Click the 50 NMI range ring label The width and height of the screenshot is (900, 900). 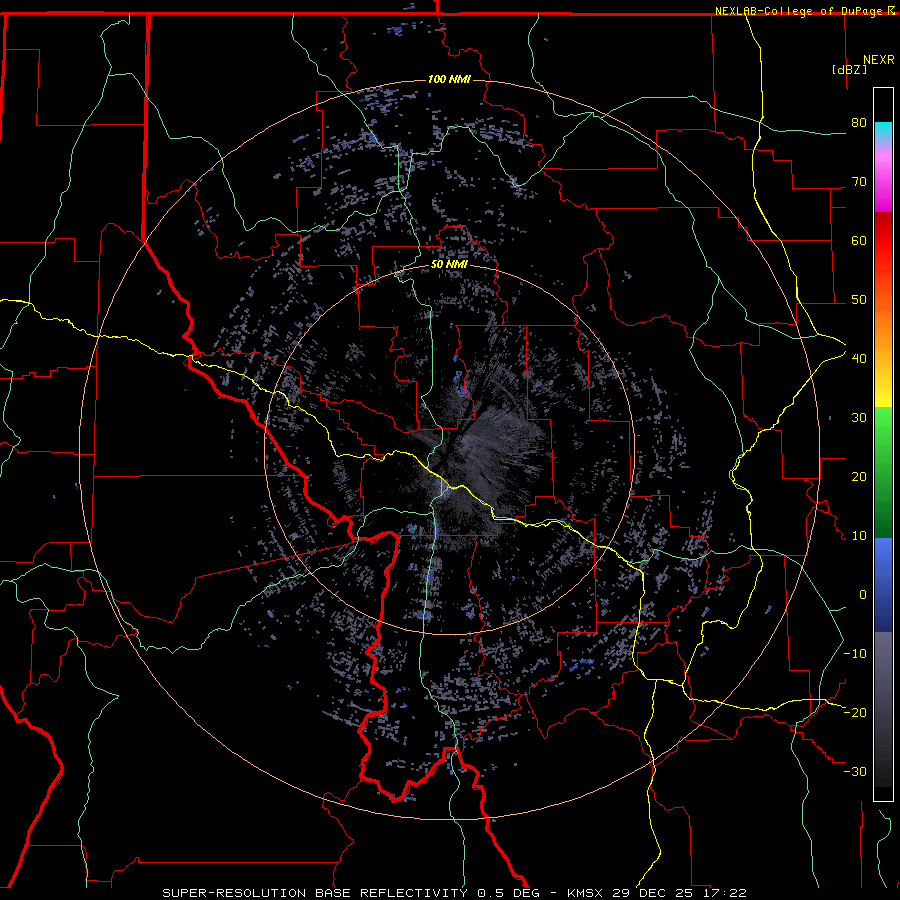coord(449,264)
